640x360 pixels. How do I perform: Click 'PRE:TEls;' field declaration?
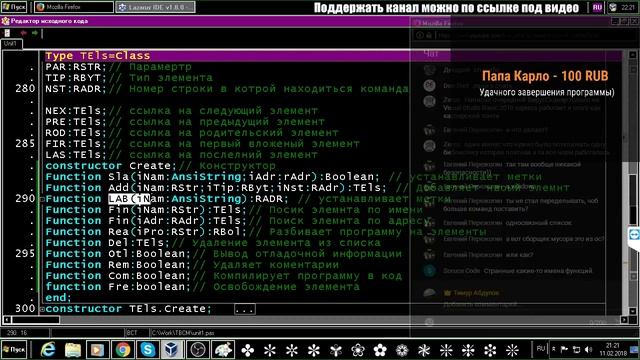pyautogui.click(x=76, y=122)
